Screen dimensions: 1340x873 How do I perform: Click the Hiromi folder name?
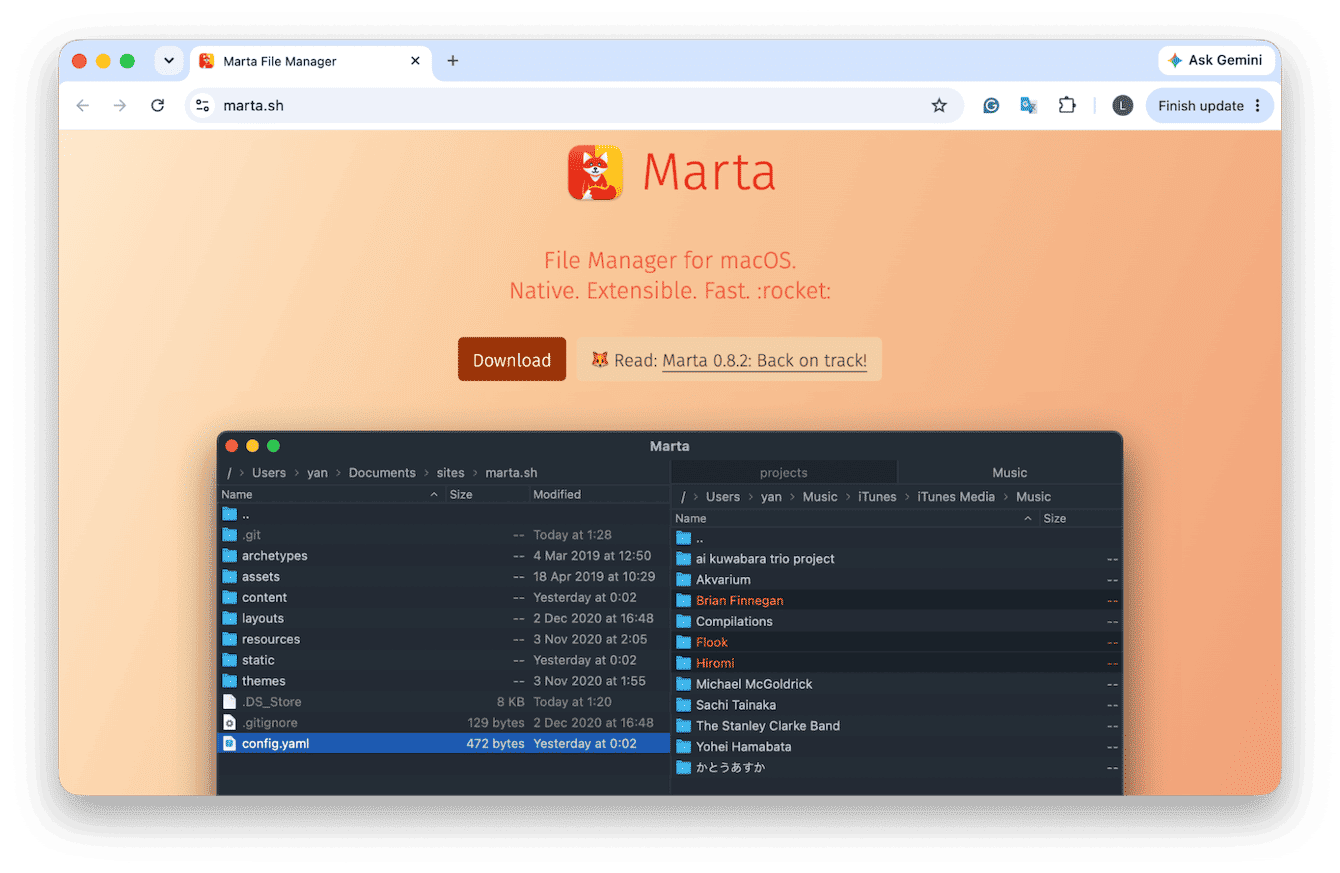pyautogui.click(x=715, y=663)
